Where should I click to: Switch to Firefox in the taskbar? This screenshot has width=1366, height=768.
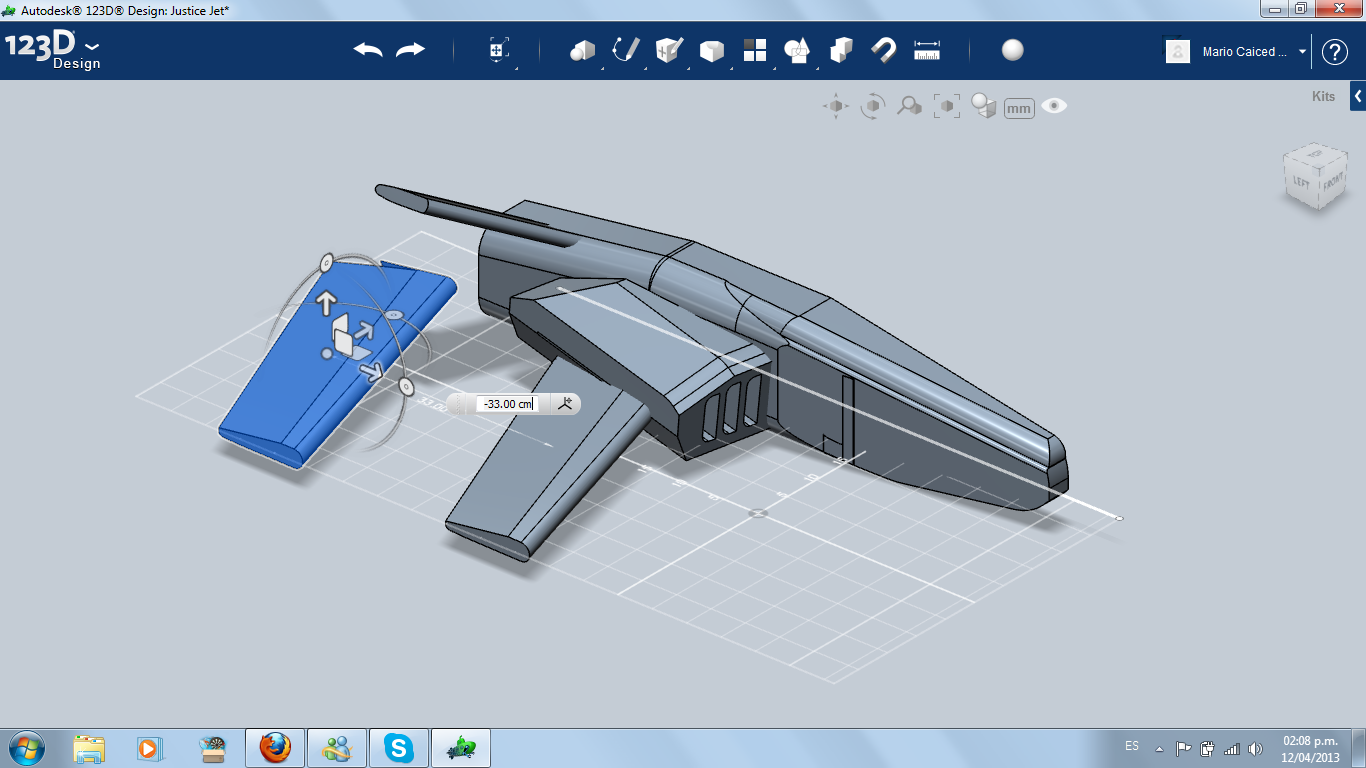click(275, 748)
